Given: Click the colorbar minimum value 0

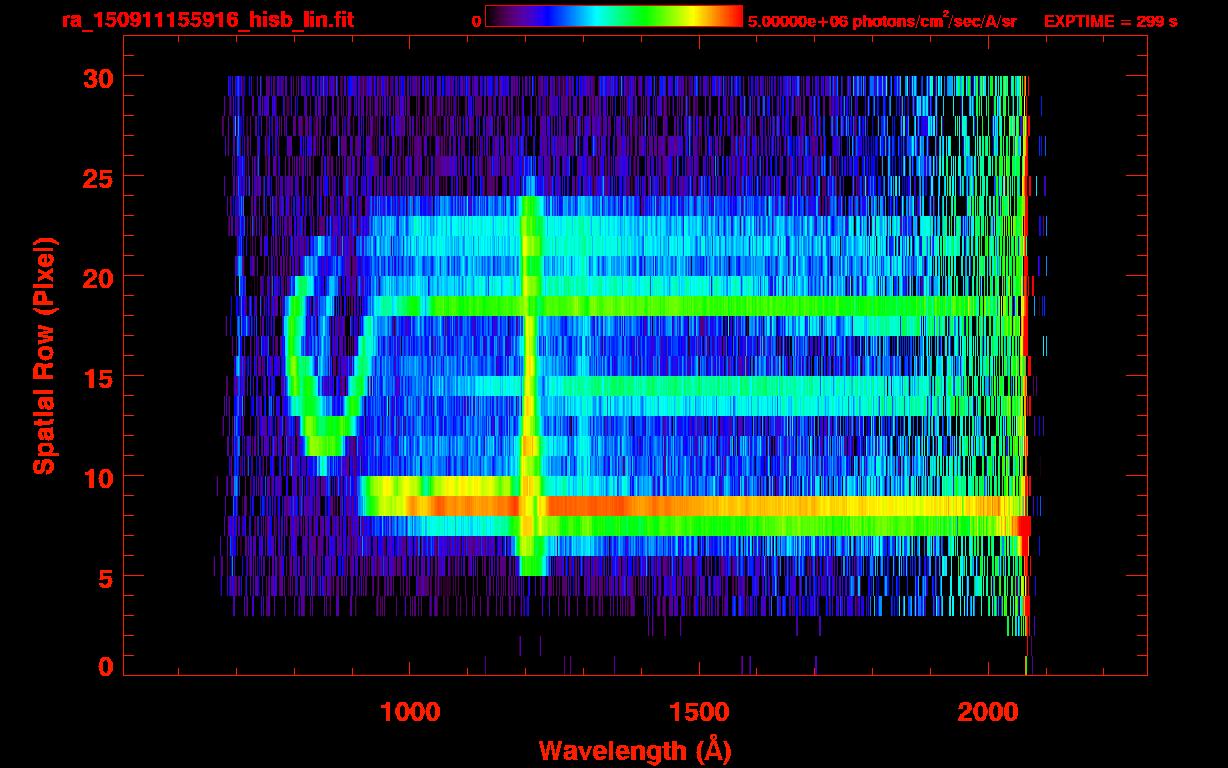Looking at the screenshot, I should 477,21.
